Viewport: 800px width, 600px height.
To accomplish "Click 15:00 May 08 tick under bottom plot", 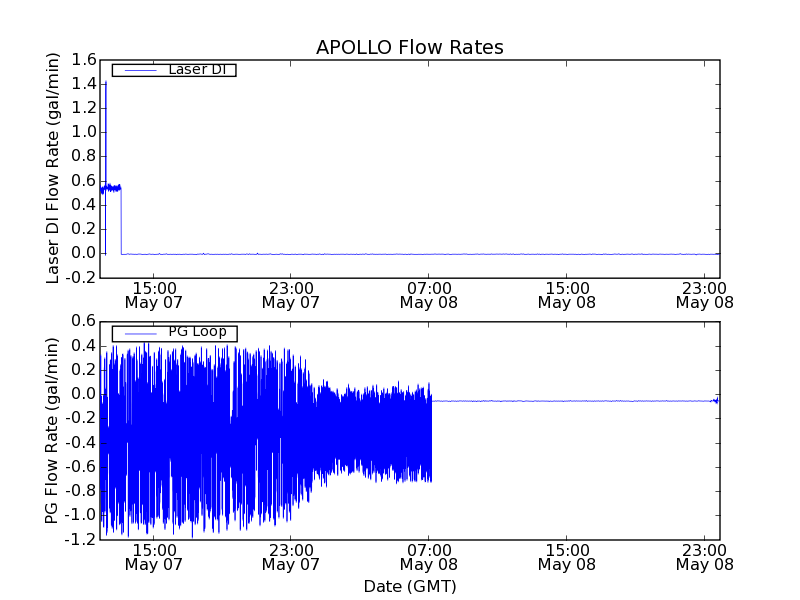I will point(566,556).
